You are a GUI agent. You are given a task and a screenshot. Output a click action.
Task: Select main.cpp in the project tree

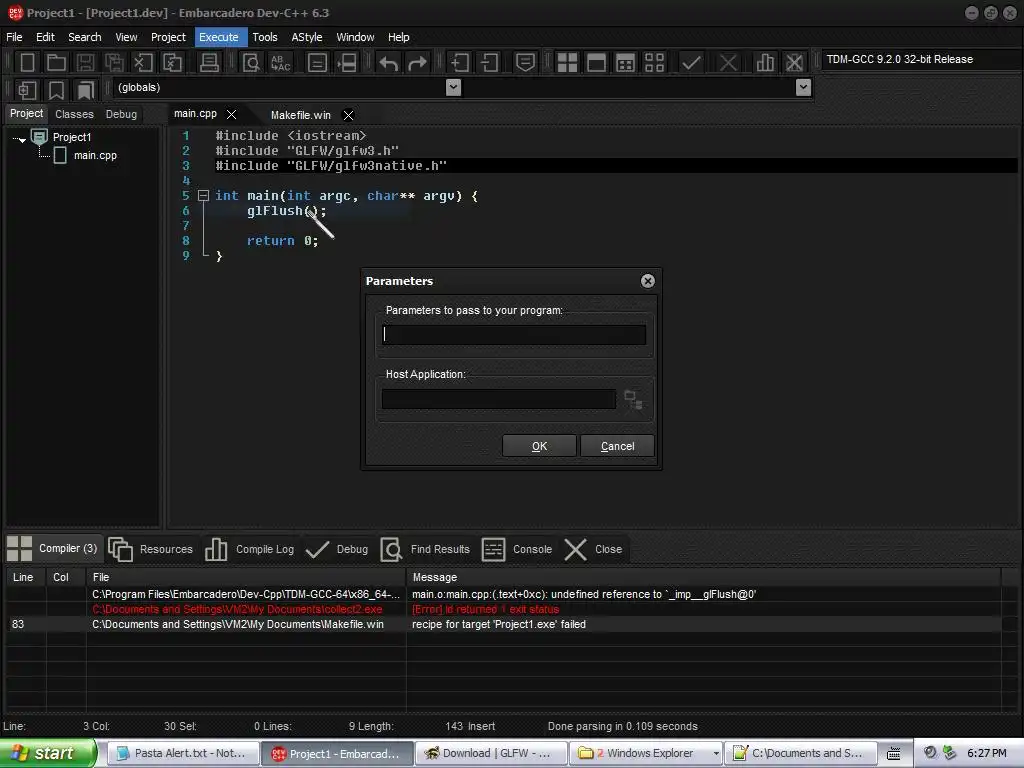95,155
